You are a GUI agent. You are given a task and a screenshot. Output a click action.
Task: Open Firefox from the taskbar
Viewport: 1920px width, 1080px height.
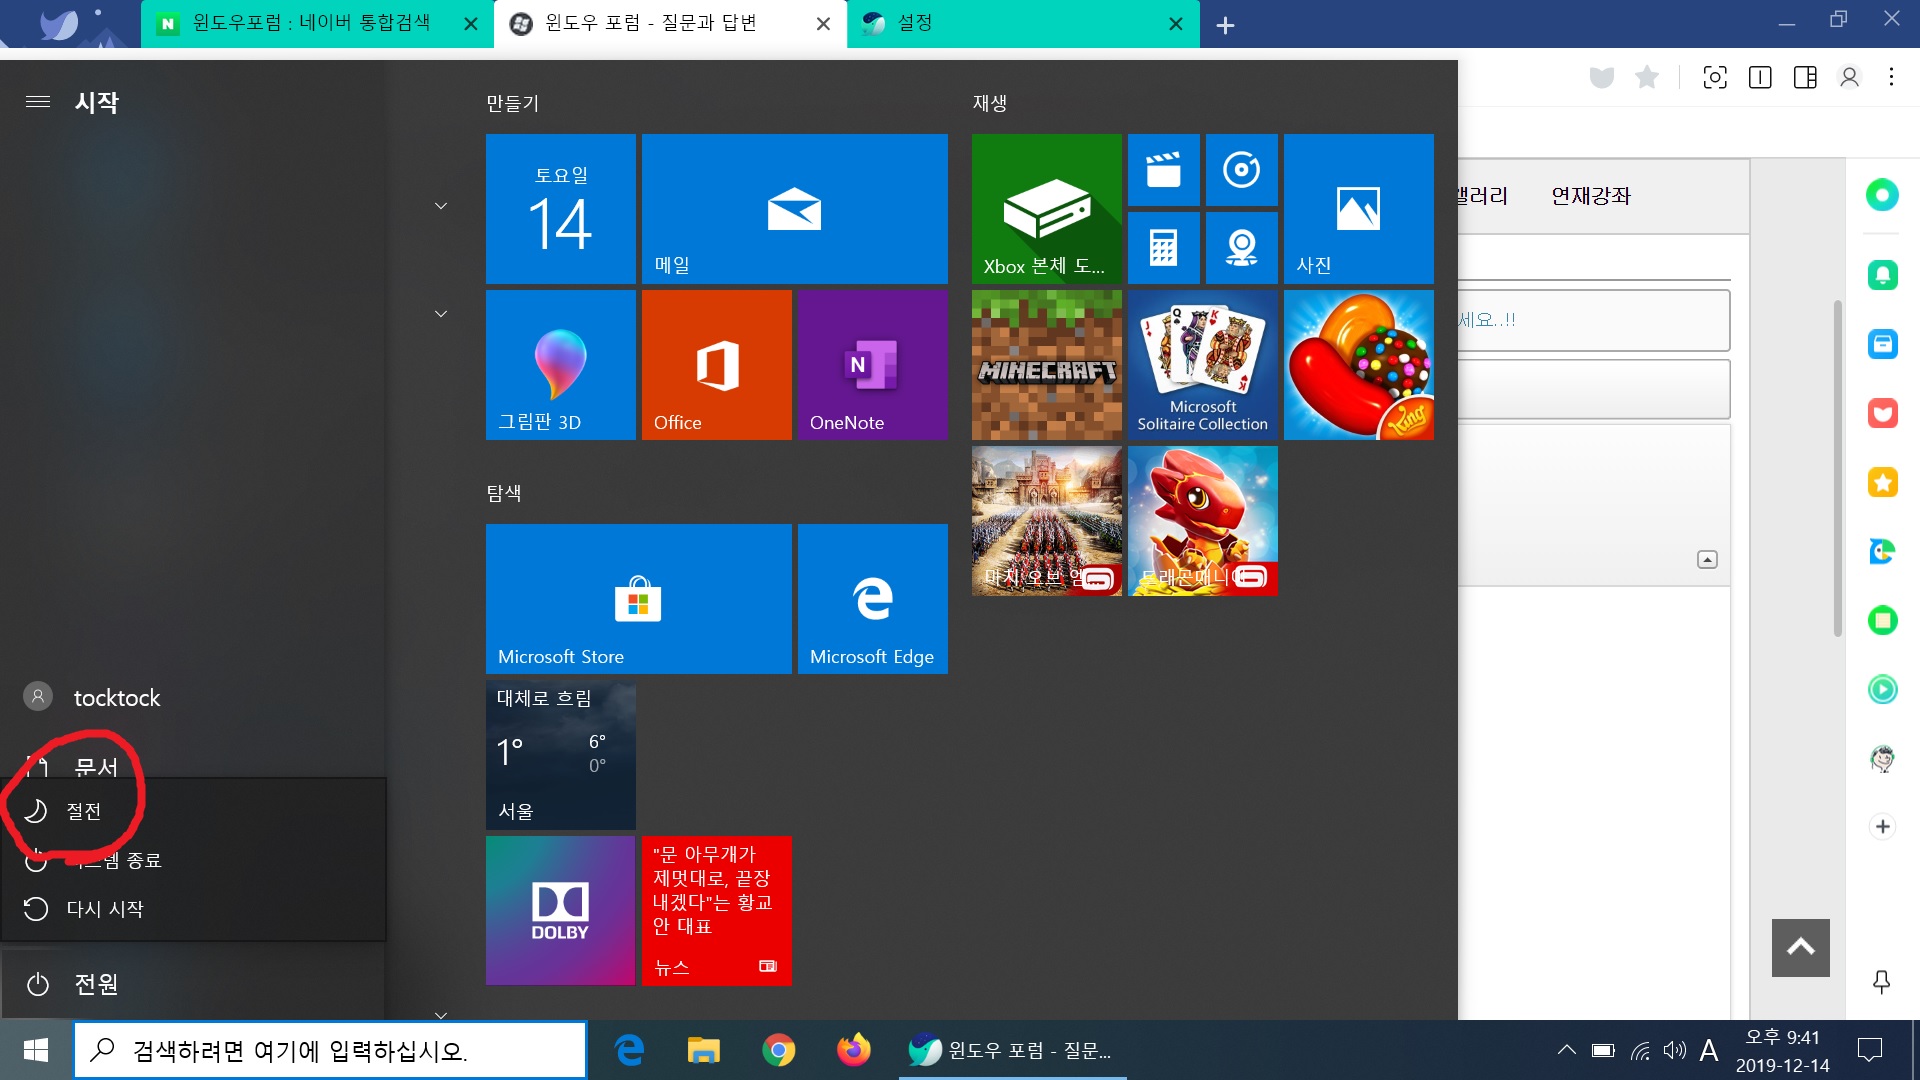click(854, 1050)
